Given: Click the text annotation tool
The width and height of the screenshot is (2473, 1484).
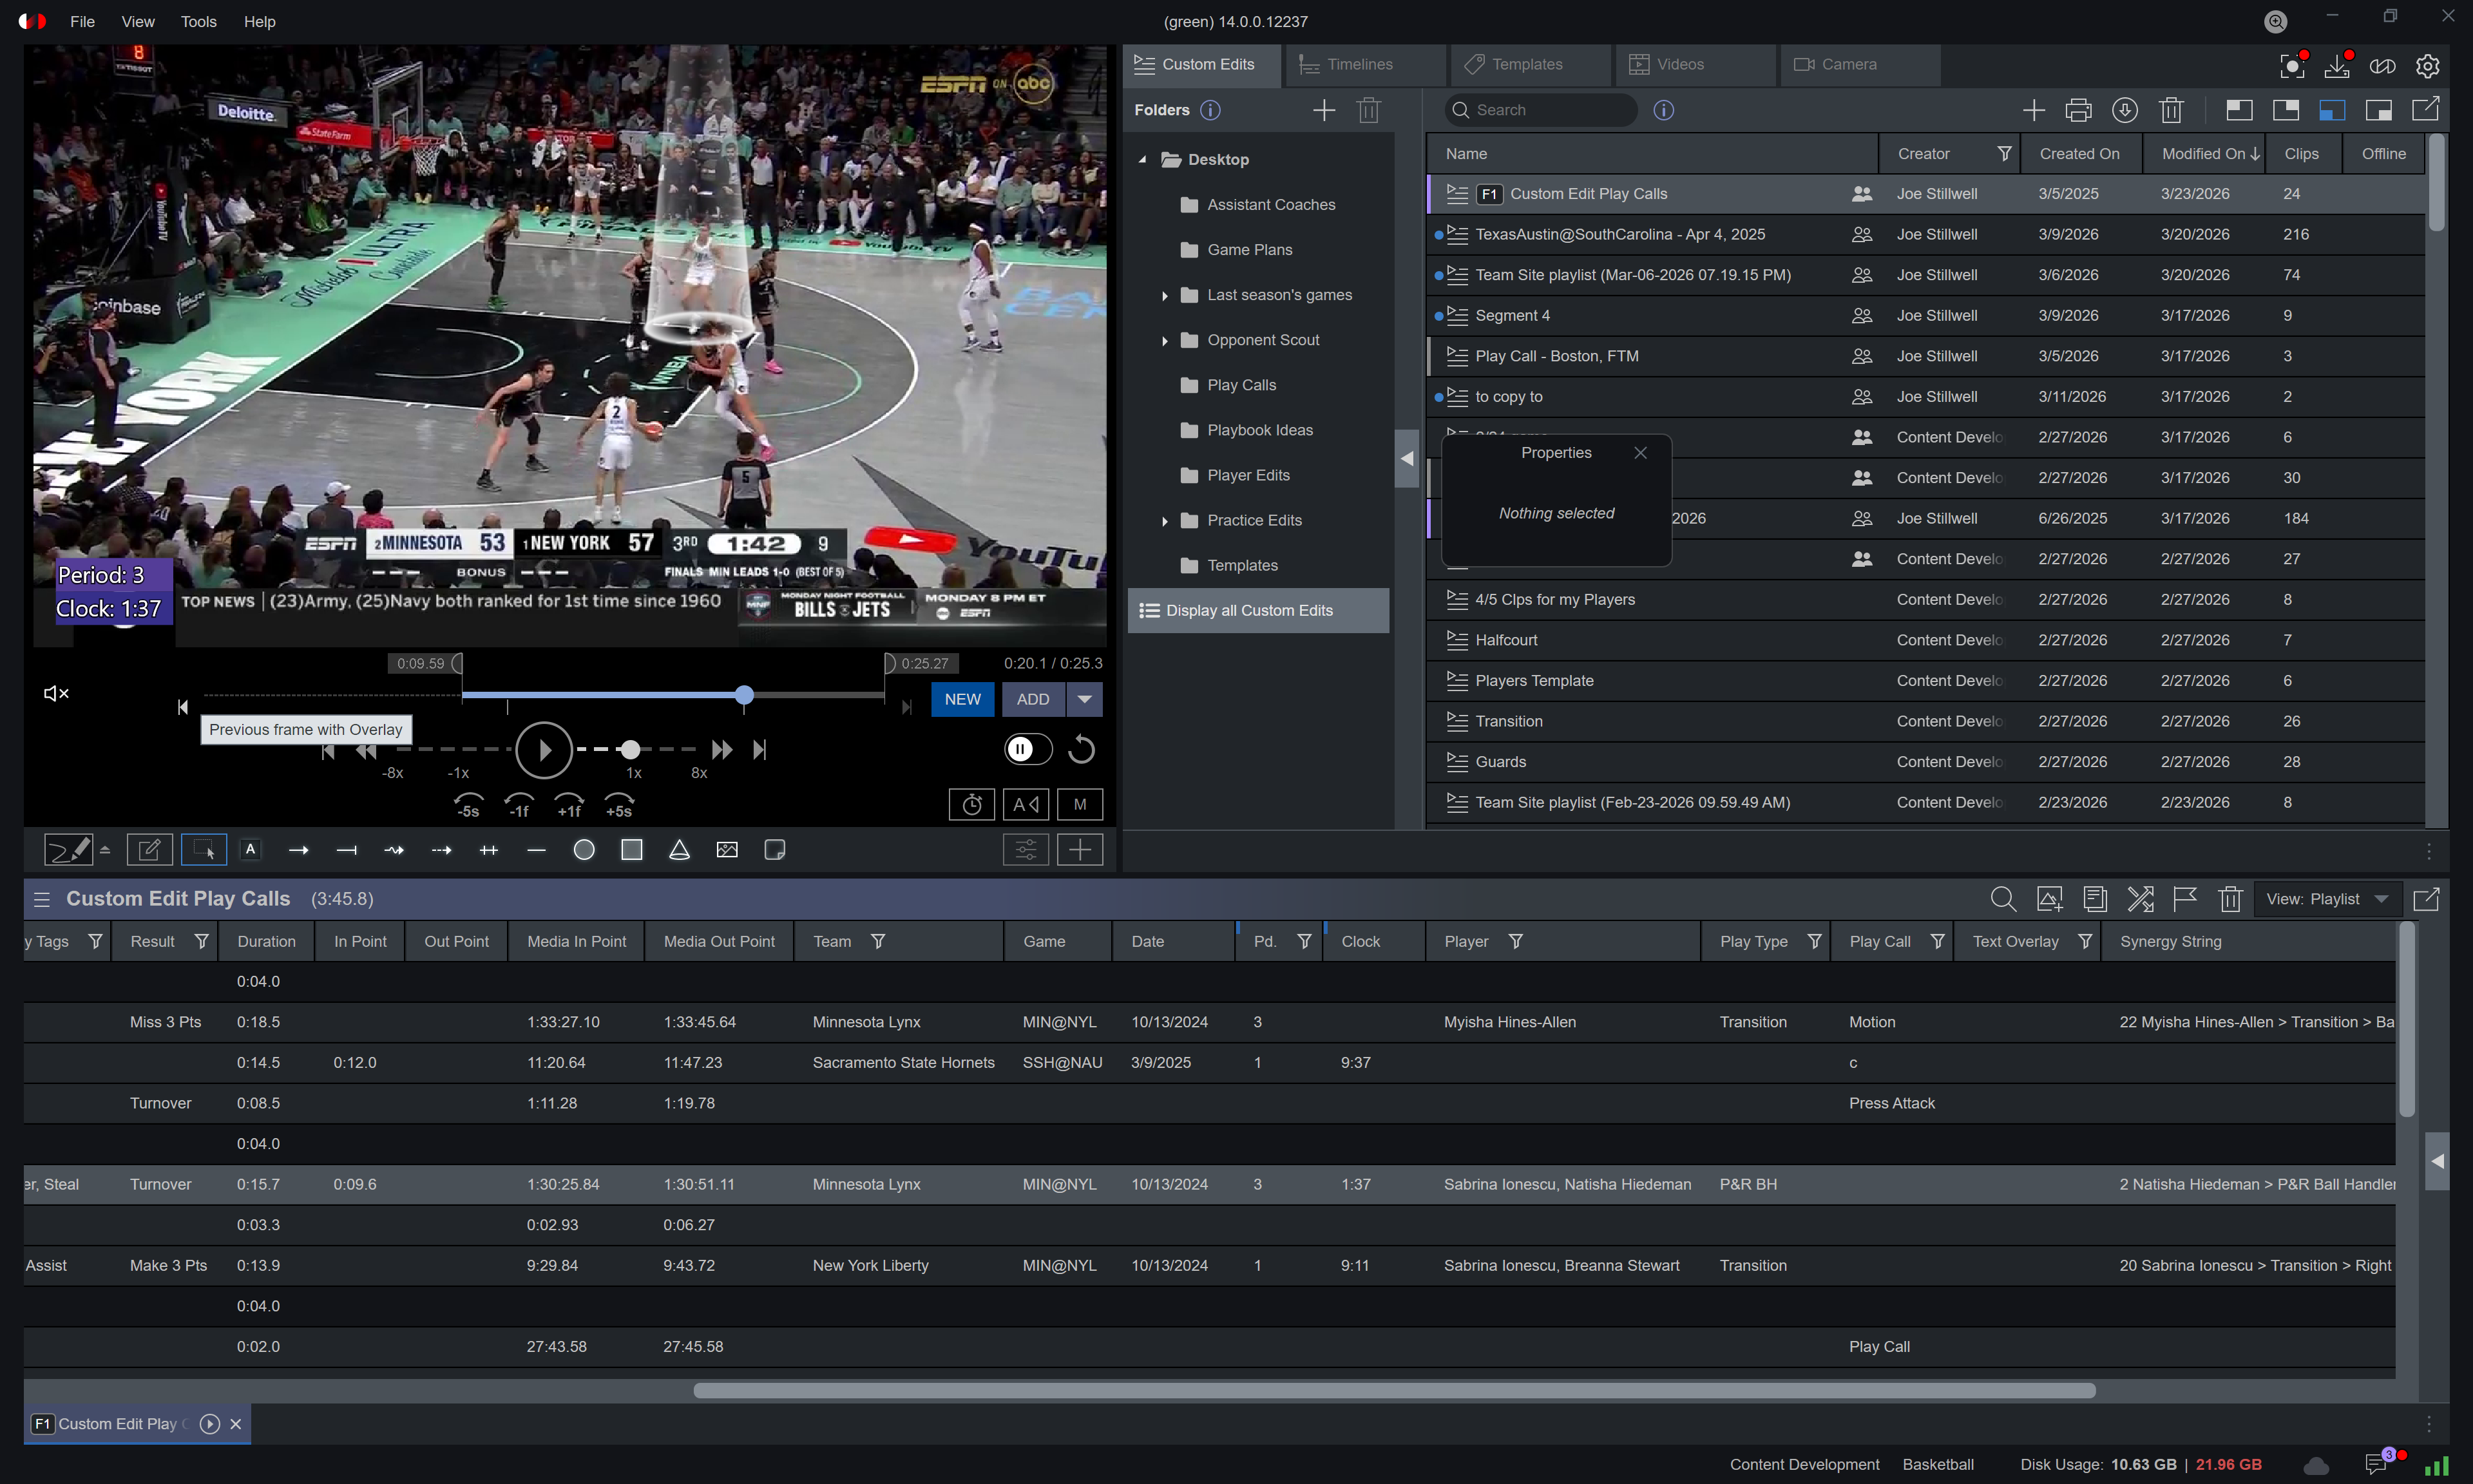Looking at the screenshot, I should point(251,849).
